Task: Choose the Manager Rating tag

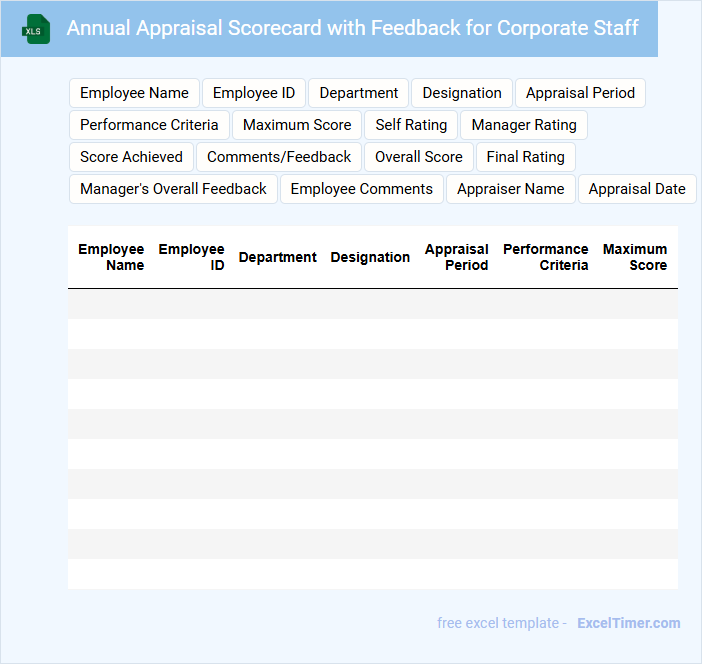Action: [524, 125]
